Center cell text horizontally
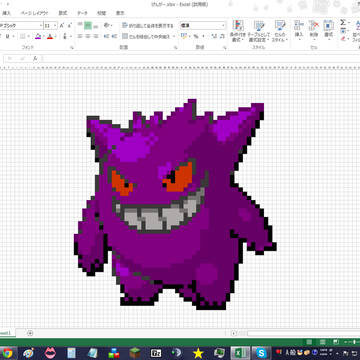Screen dimensions: 360x360 [88, 36]
